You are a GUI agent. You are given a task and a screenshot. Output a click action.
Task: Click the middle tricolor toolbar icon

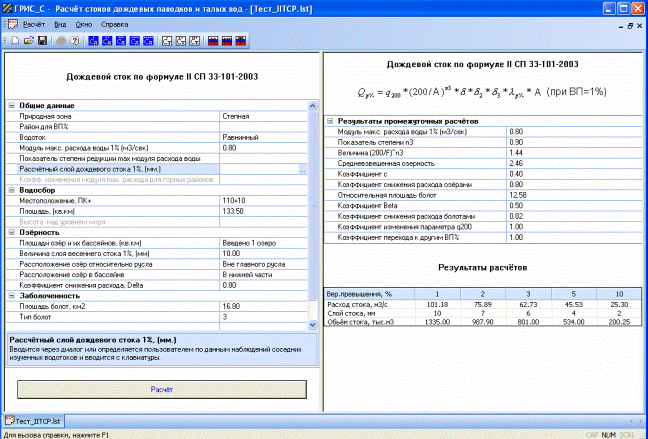tap(227, 41)
